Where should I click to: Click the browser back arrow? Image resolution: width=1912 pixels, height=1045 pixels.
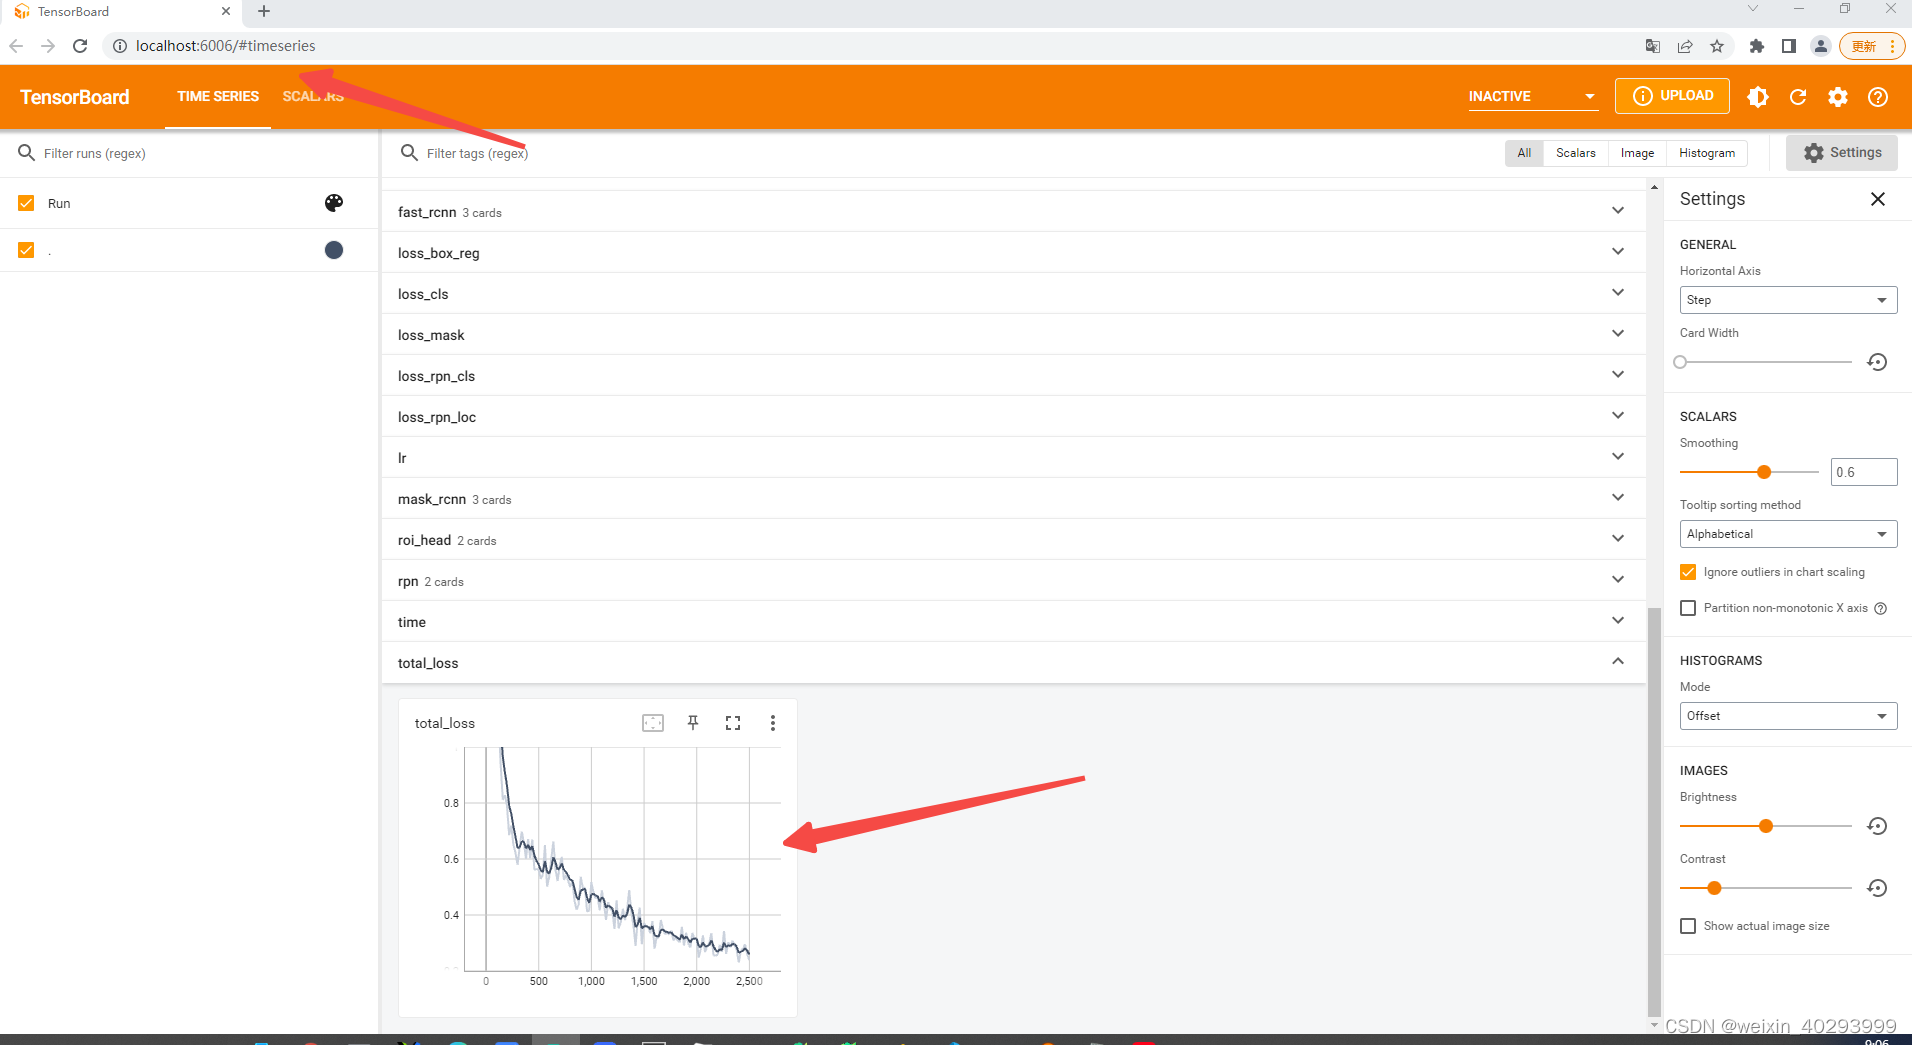(x=16, y=46)
